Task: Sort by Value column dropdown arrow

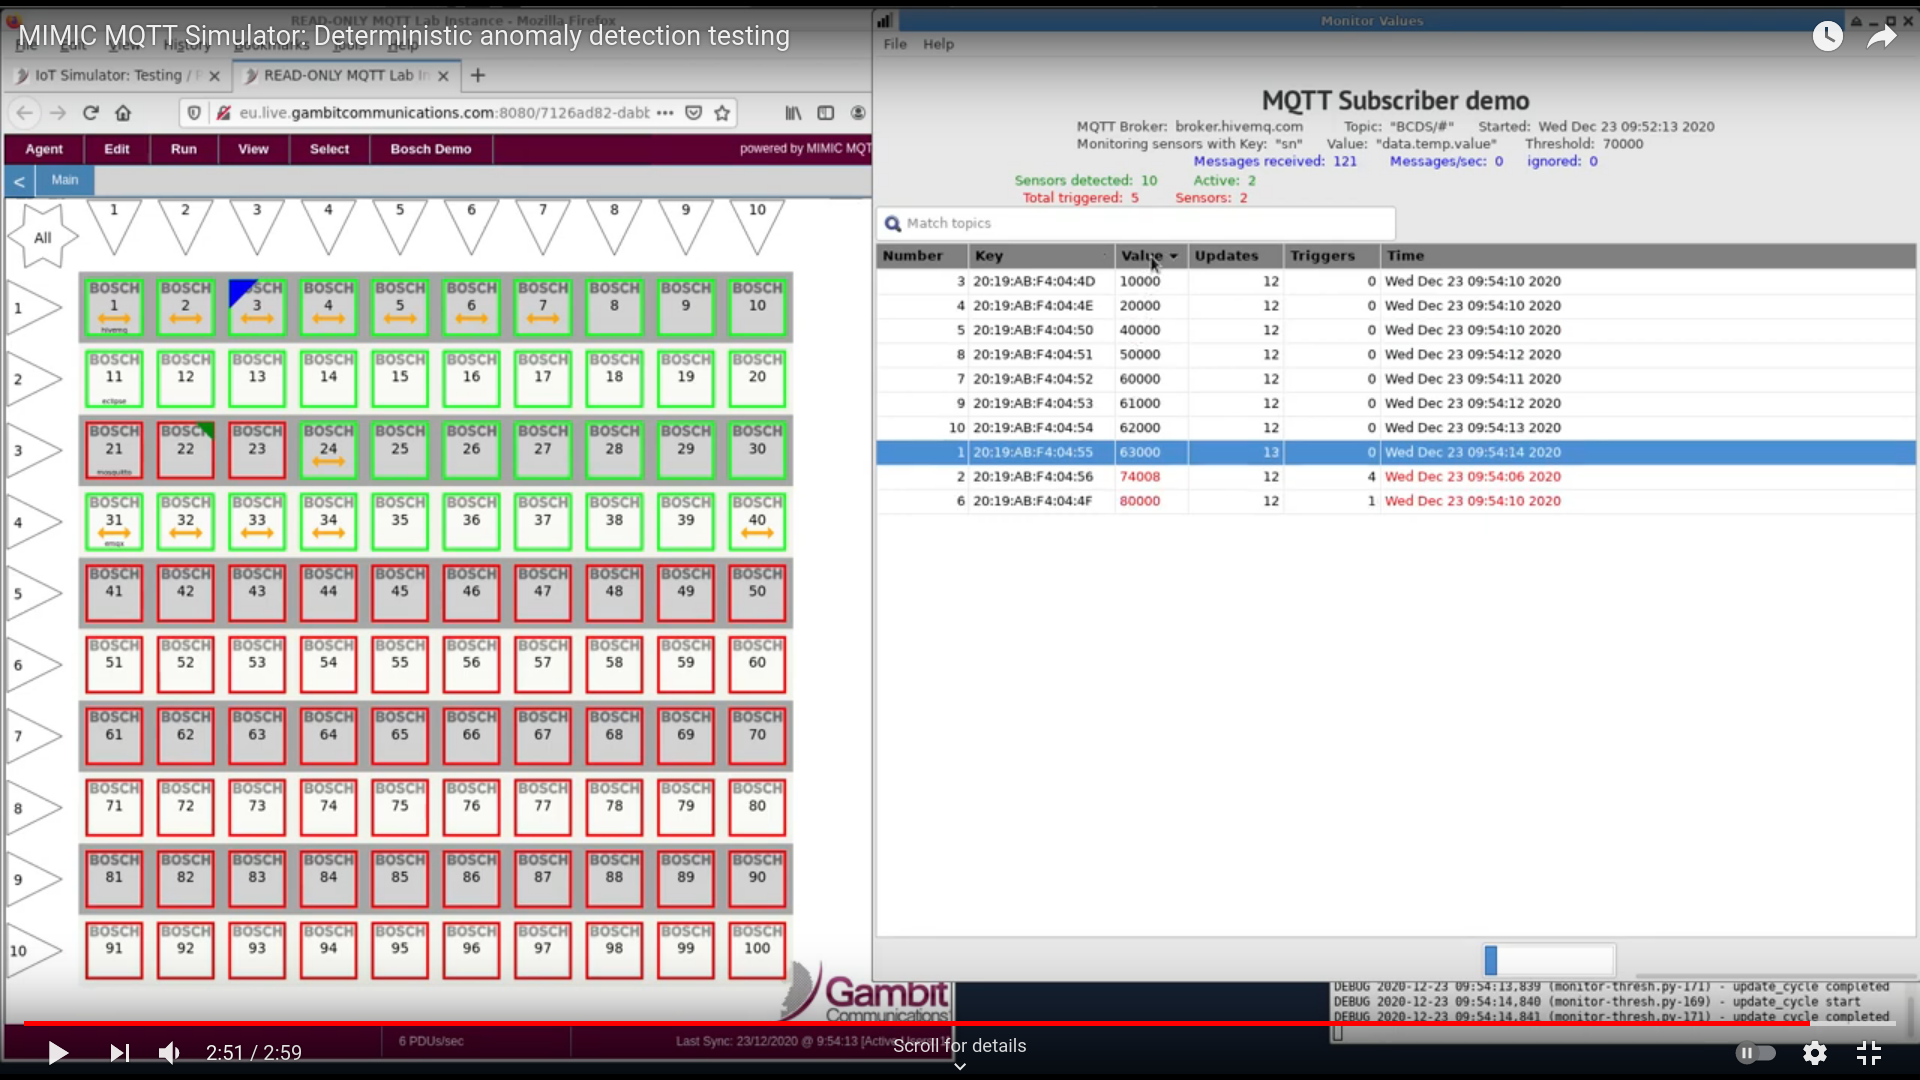Action: 1173,256
